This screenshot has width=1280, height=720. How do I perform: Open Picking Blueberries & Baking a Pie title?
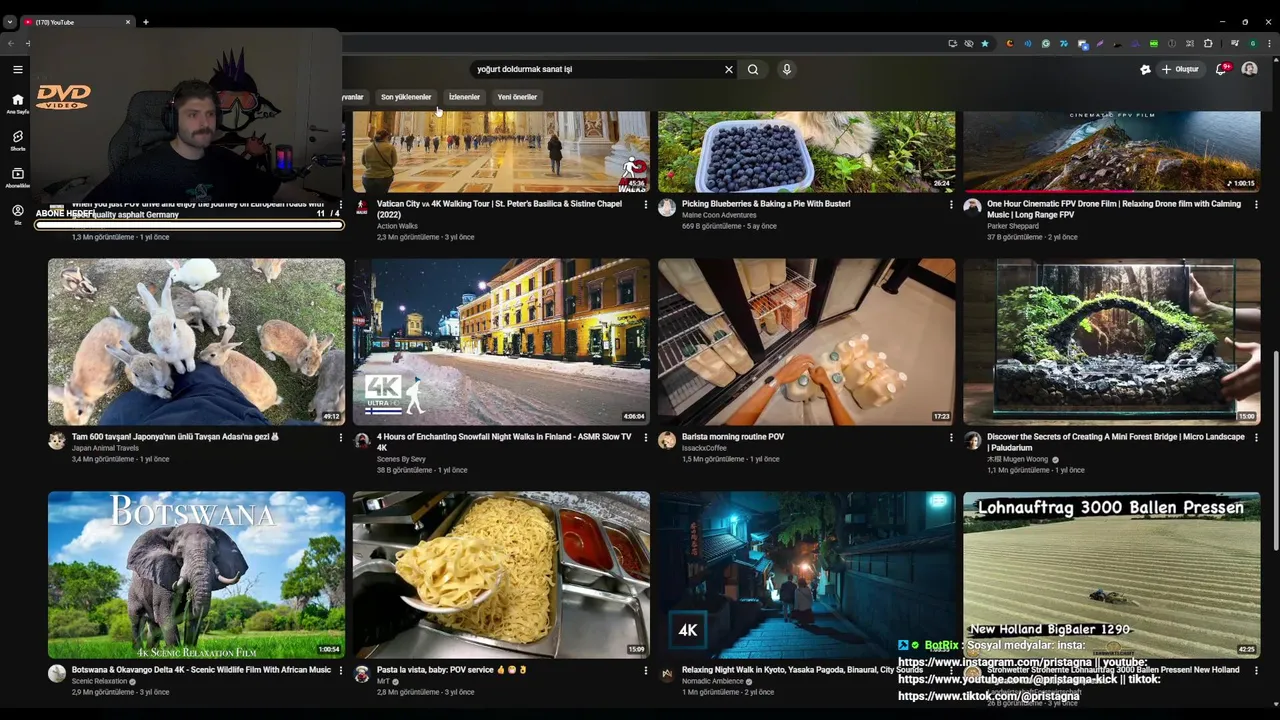(766, 204)
